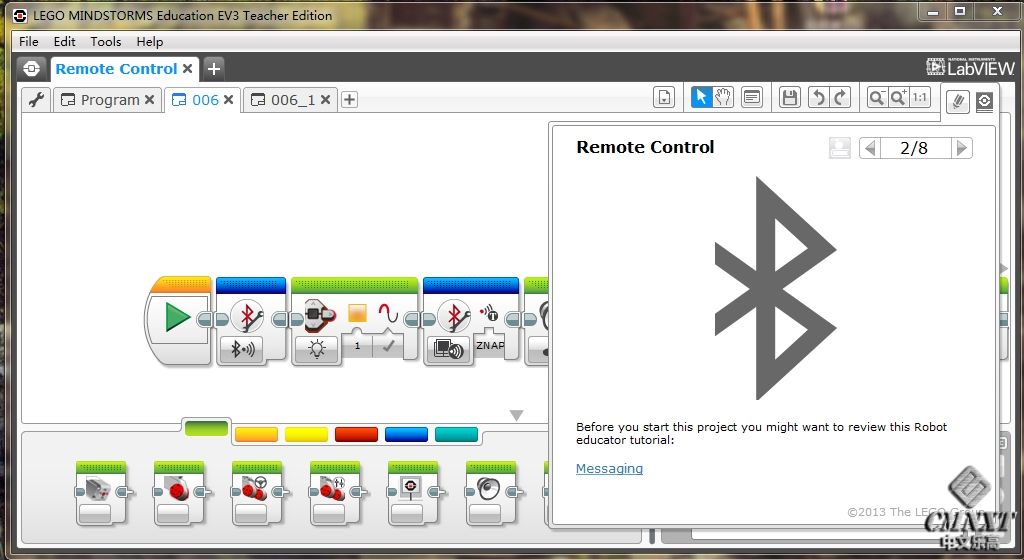Close the 006 program tab
The image size is (1024, 560).
point(229,100)
